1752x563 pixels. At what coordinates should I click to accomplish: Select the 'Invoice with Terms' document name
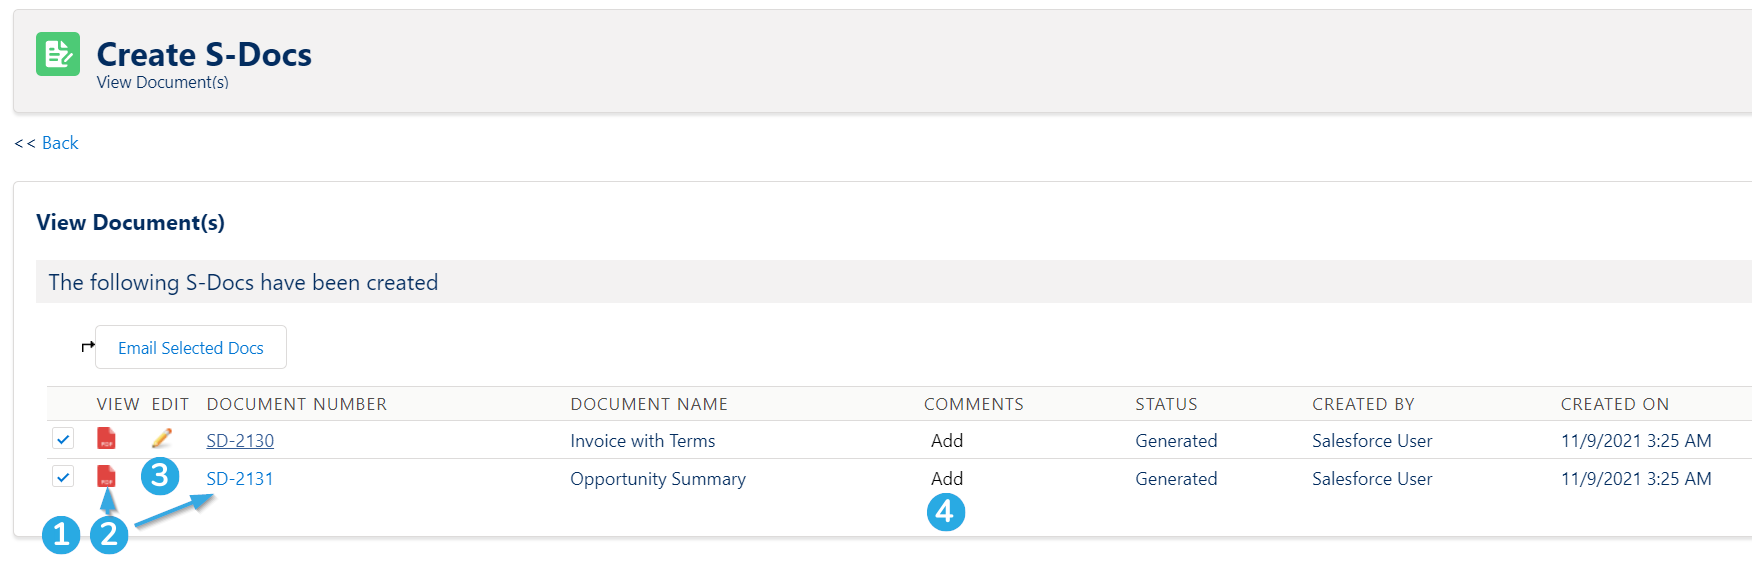click(x=643, y=441)
